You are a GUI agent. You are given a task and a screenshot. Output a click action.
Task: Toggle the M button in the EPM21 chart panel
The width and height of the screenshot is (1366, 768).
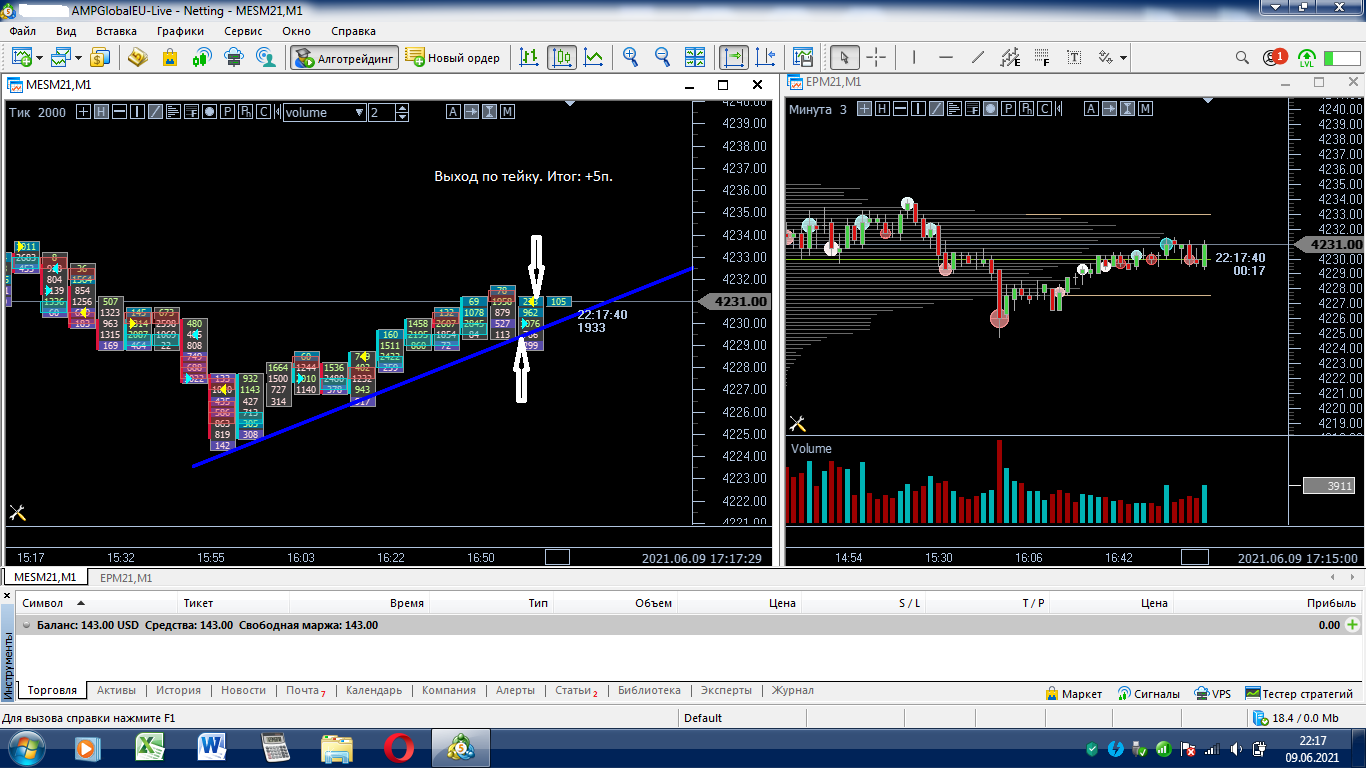click(1145, 109)
